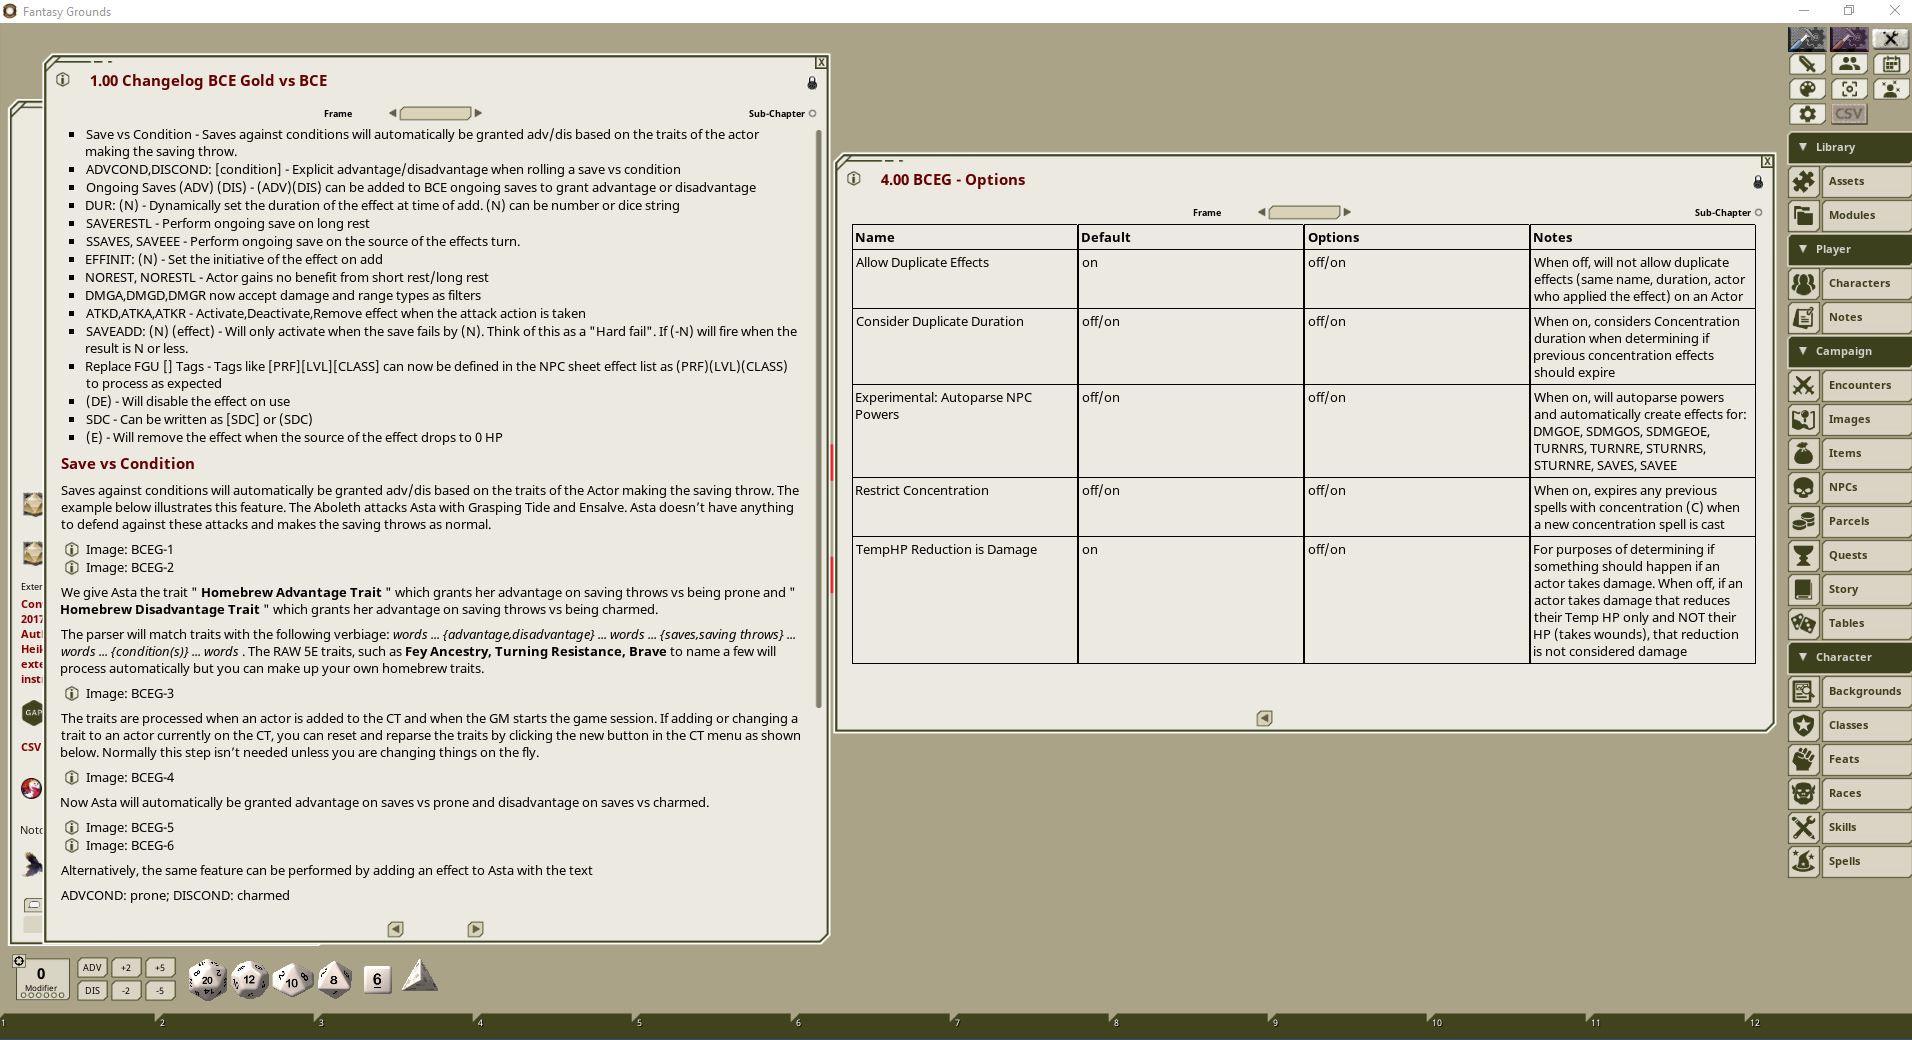The height and width of the screenshot is (1040, 1912).
Task: Open the Combat Tracker sword icon
Action: click(1807, 64)
